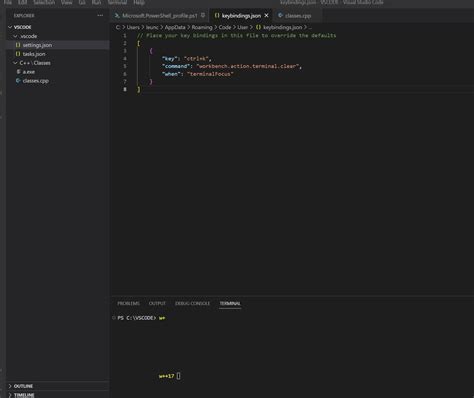Expand the TIMELINE section
474x398 pixels.
click(x=10, y=395)
